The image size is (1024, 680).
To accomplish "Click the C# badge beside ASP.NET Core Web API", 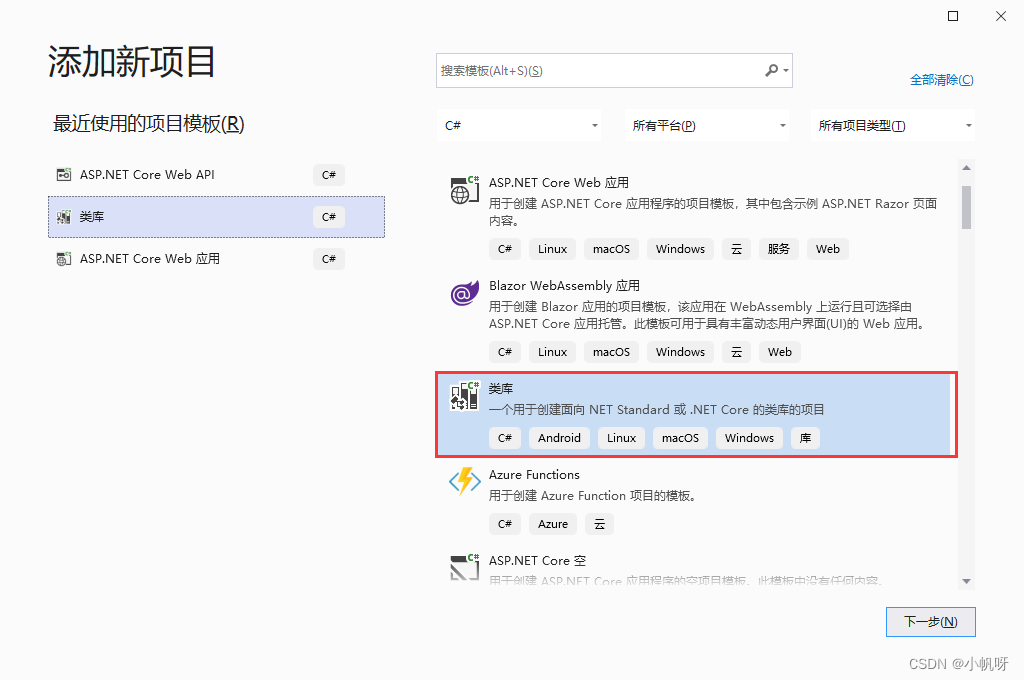I will pyautogui.click(x=328, y=175).
